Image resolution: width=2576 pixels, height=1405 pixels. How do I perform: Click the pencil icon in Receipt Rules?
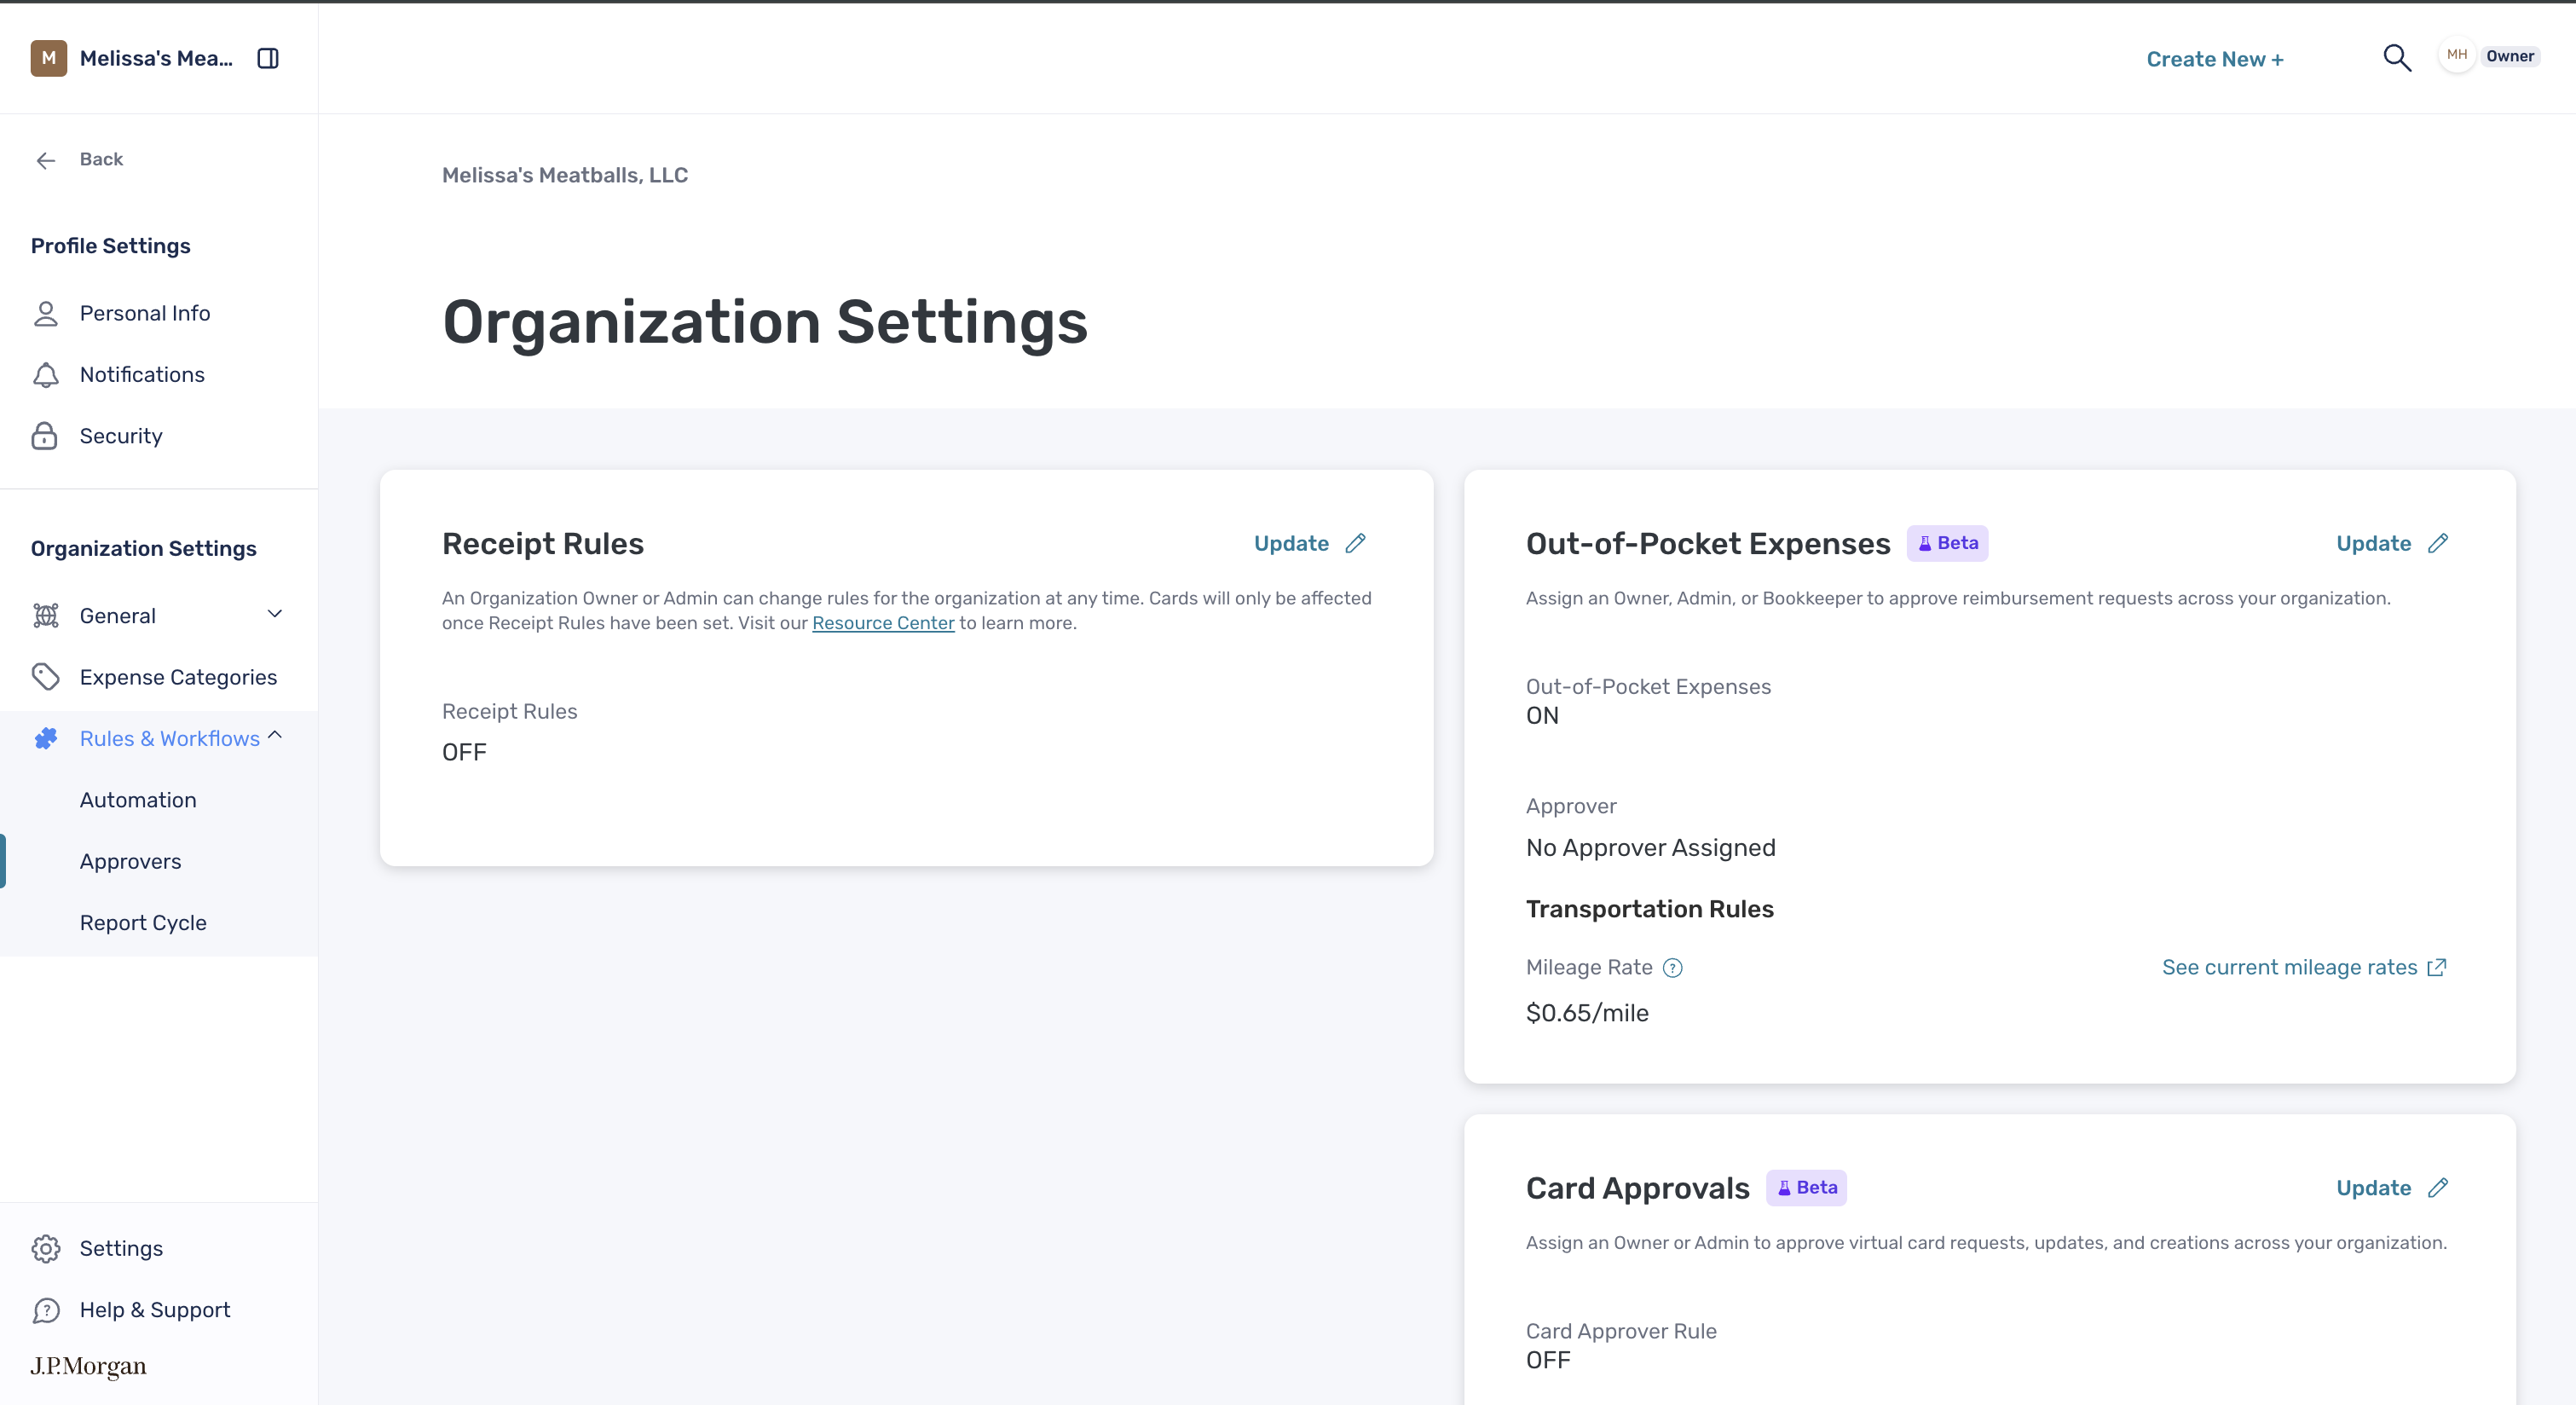click(1355, 543)
